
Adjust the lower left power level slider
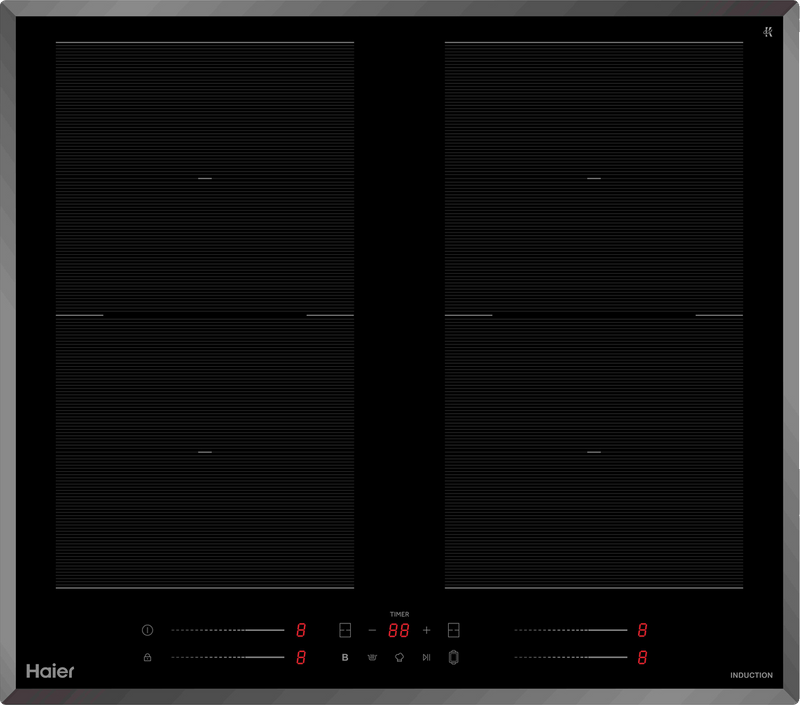pos(227,657)
